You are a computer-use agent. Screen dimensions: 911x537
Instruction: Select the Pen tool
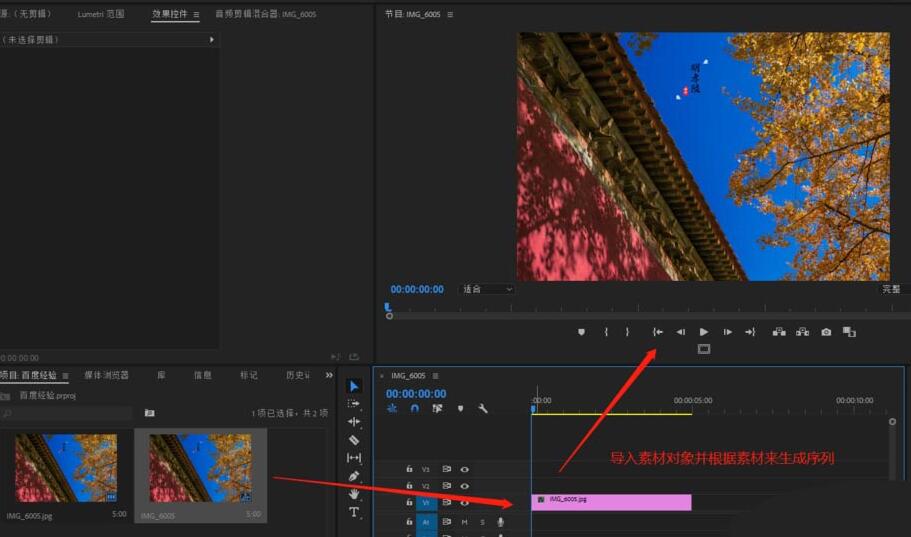[354, 476]
